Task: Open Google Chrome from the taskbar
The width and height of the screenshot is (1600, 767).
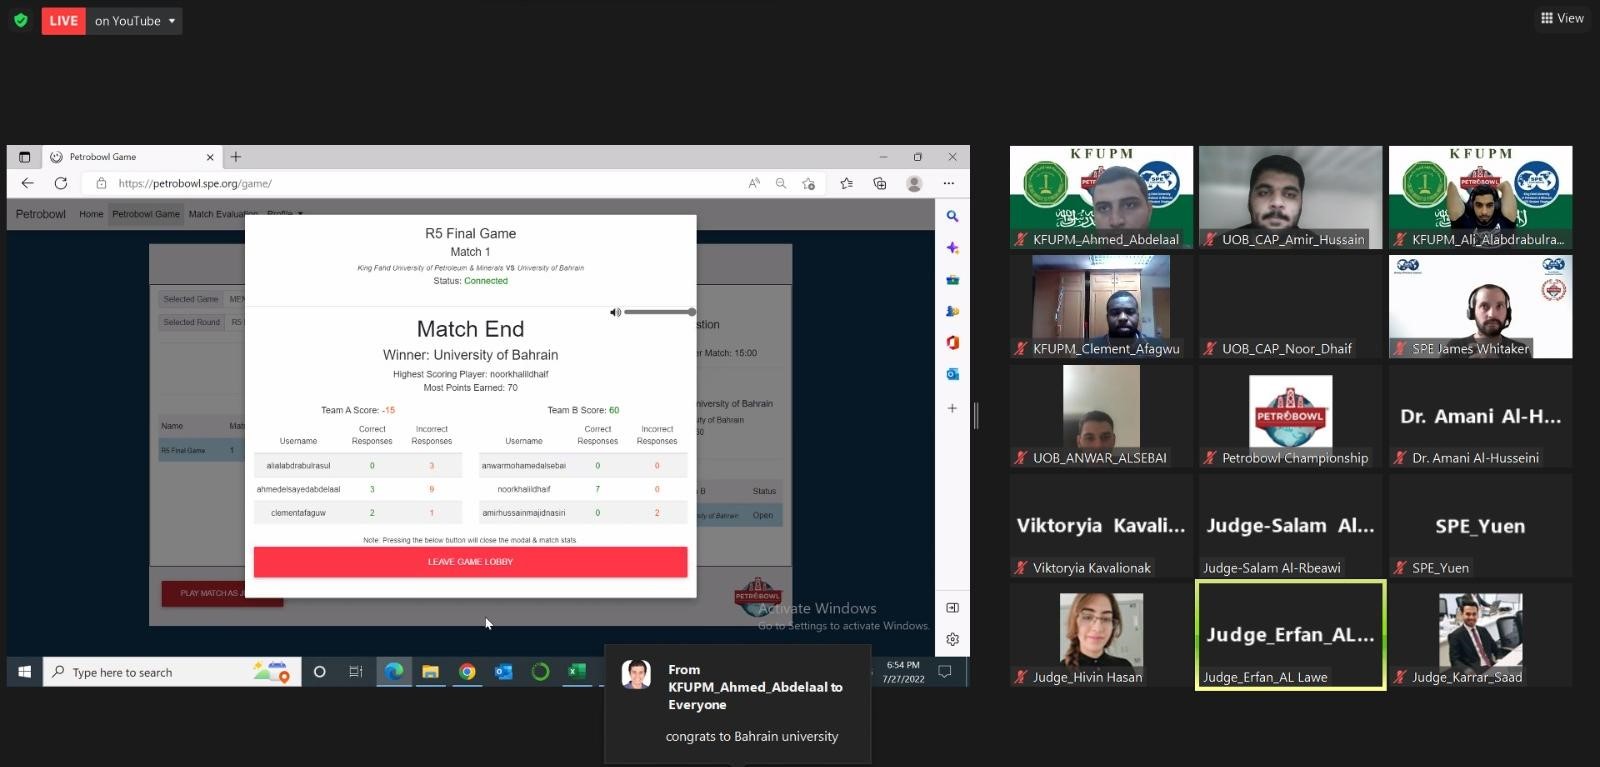Action: 467,672
